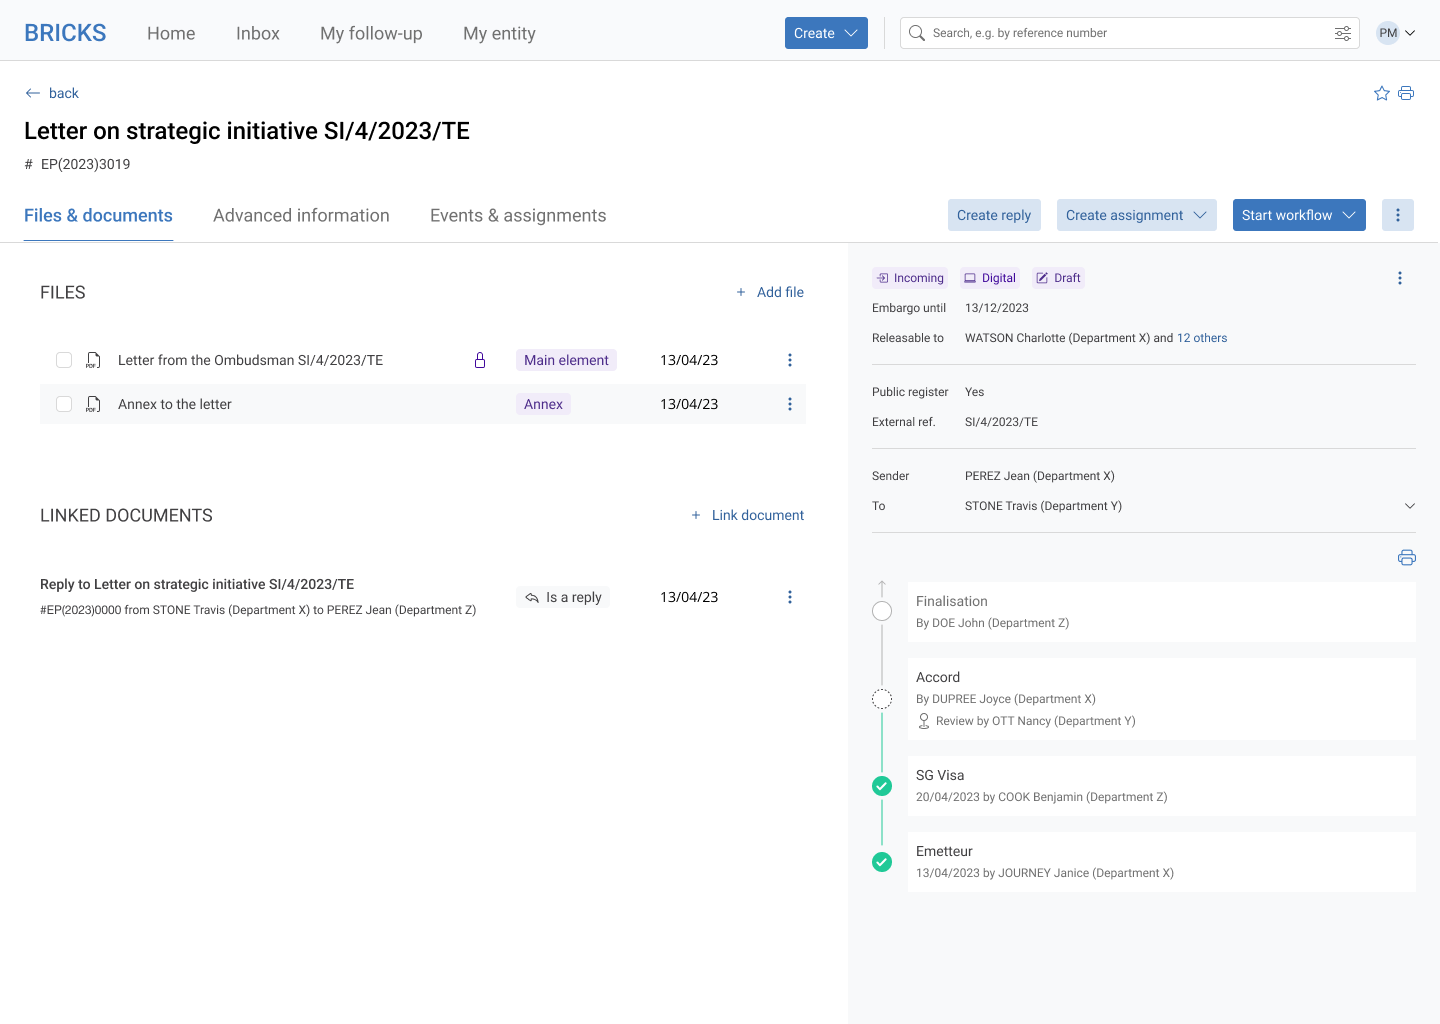The image size is (1440, 1024).
Task: Click Finalisation step card
Action: pos(1161,611)
